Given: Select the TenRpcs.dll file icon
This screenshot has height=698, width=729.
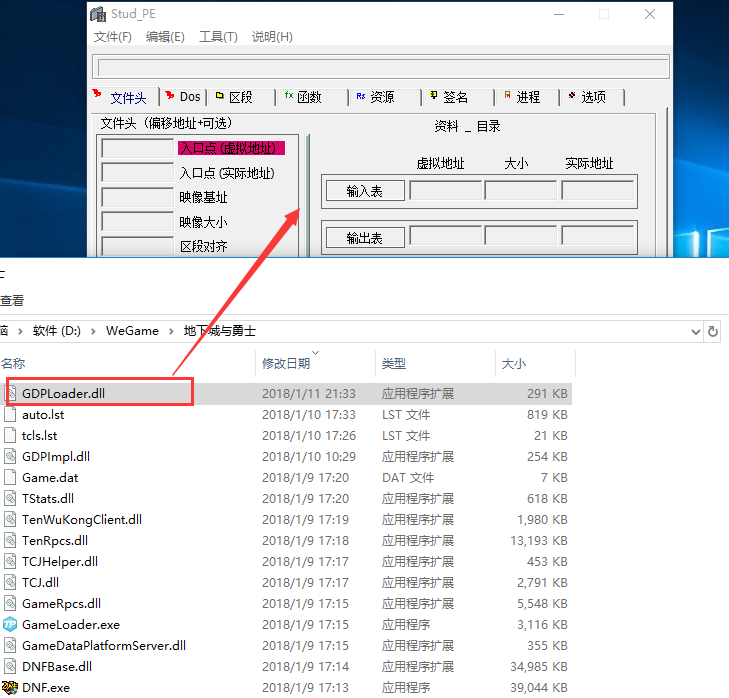Looking at the screenshot, I should 11,540.
